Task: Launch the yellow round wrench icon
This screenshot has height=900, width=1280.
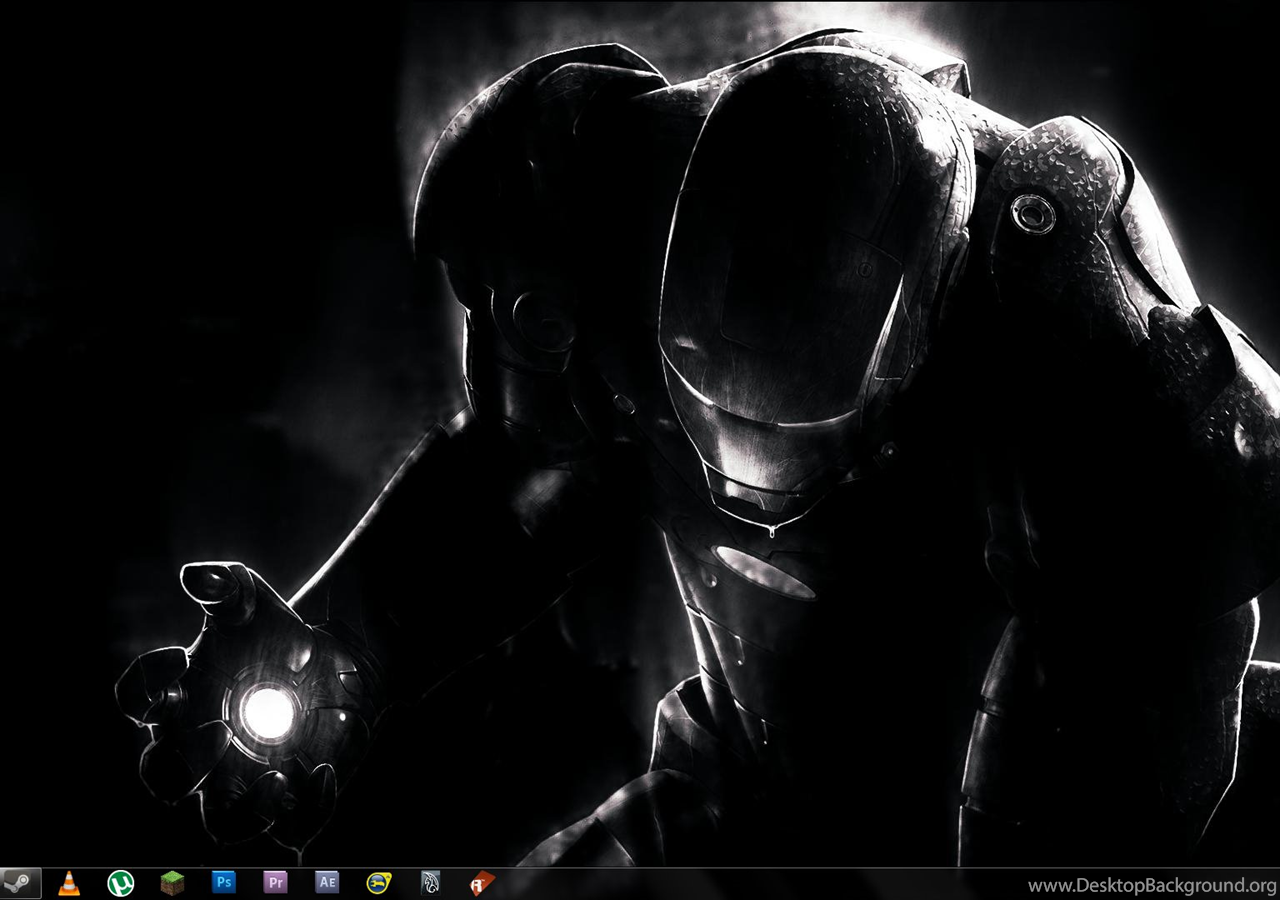Action: pyautogui.click(x=379, y=882)
